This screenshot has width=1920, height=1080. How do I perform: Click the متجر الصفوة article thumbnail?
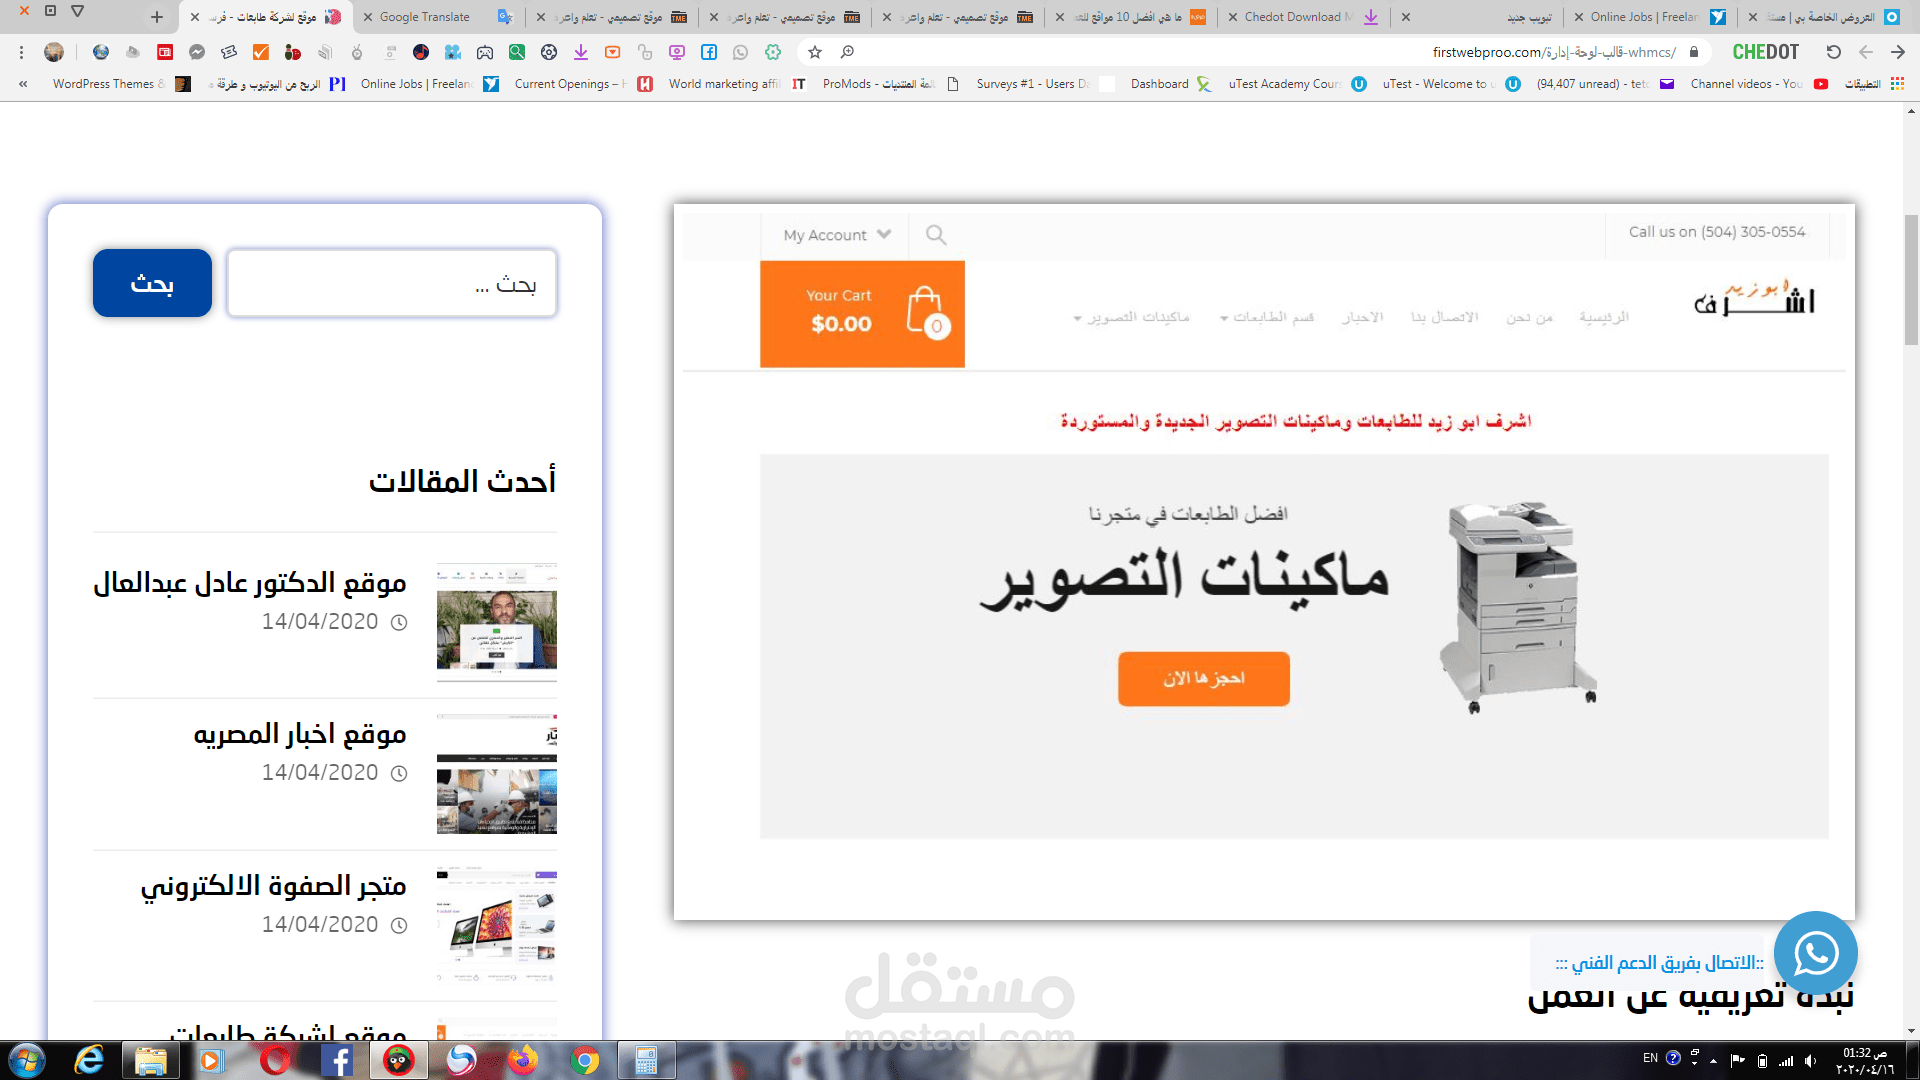tap(497, 926)
